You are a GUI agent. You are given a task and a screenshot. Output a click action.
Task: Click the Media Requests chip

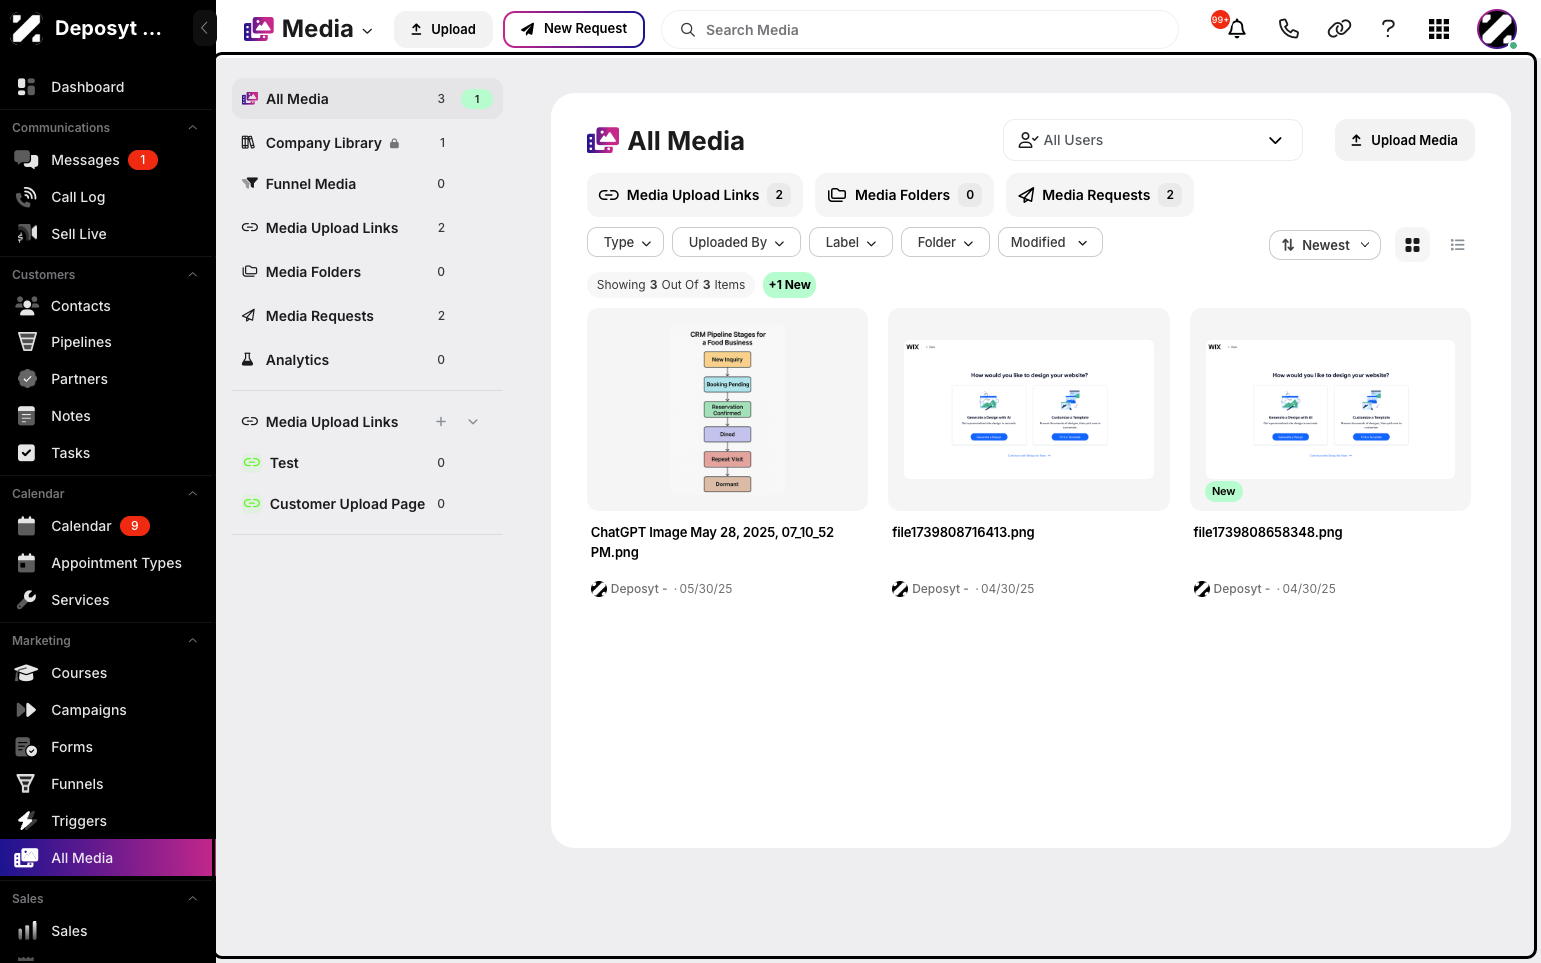[1099, 195]
